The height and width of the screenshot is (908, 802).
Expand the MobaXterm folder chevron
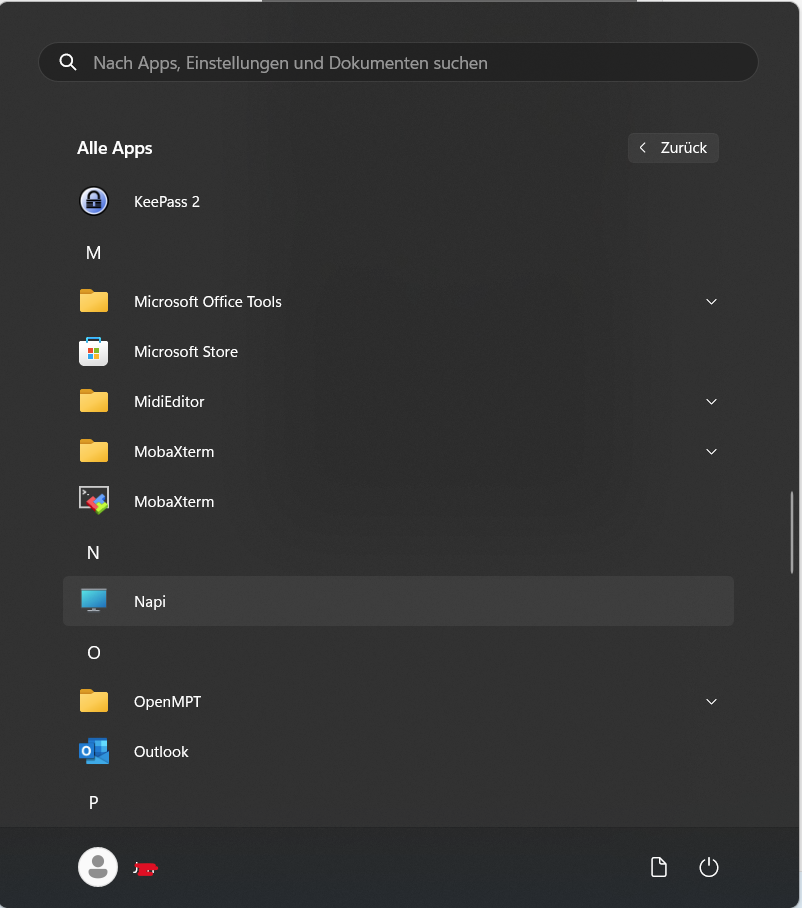click(x=712, y=451)
